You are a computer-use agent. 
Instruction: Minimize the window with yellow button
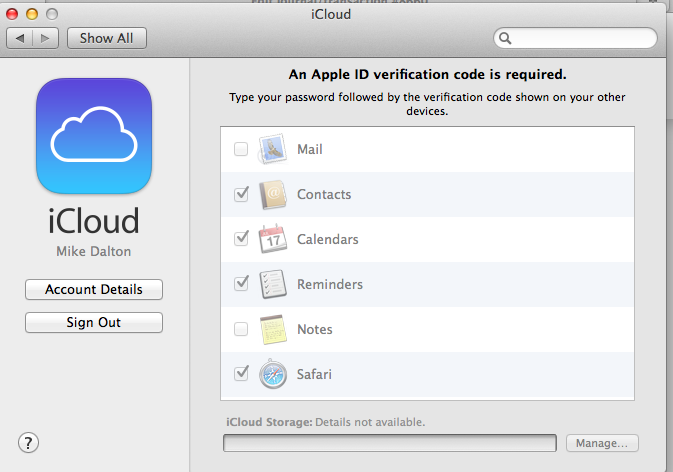coord(32,14)
